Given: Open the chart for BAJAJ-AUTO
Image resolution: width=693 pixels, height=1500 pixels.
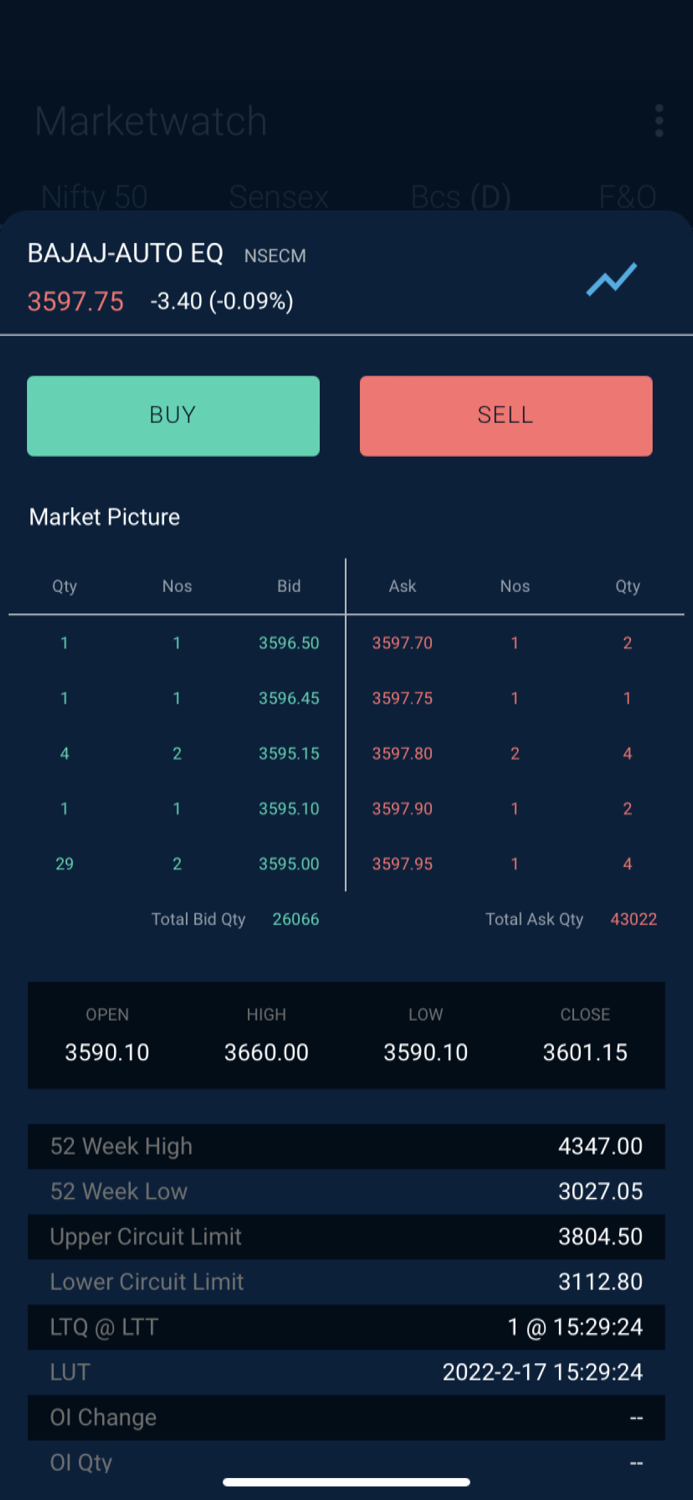Looking at the screenshot, I should coord(611,281).
